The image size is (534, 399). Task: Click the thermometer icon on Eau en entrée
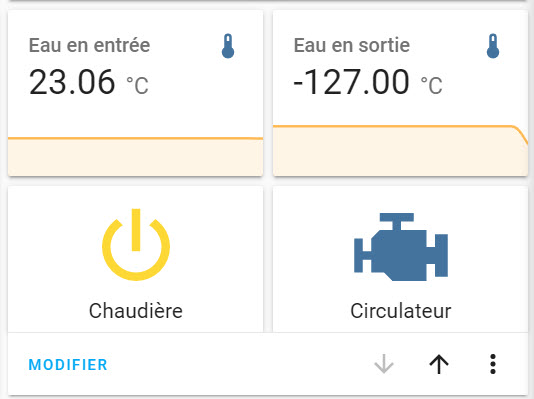[x=228, y=46]
